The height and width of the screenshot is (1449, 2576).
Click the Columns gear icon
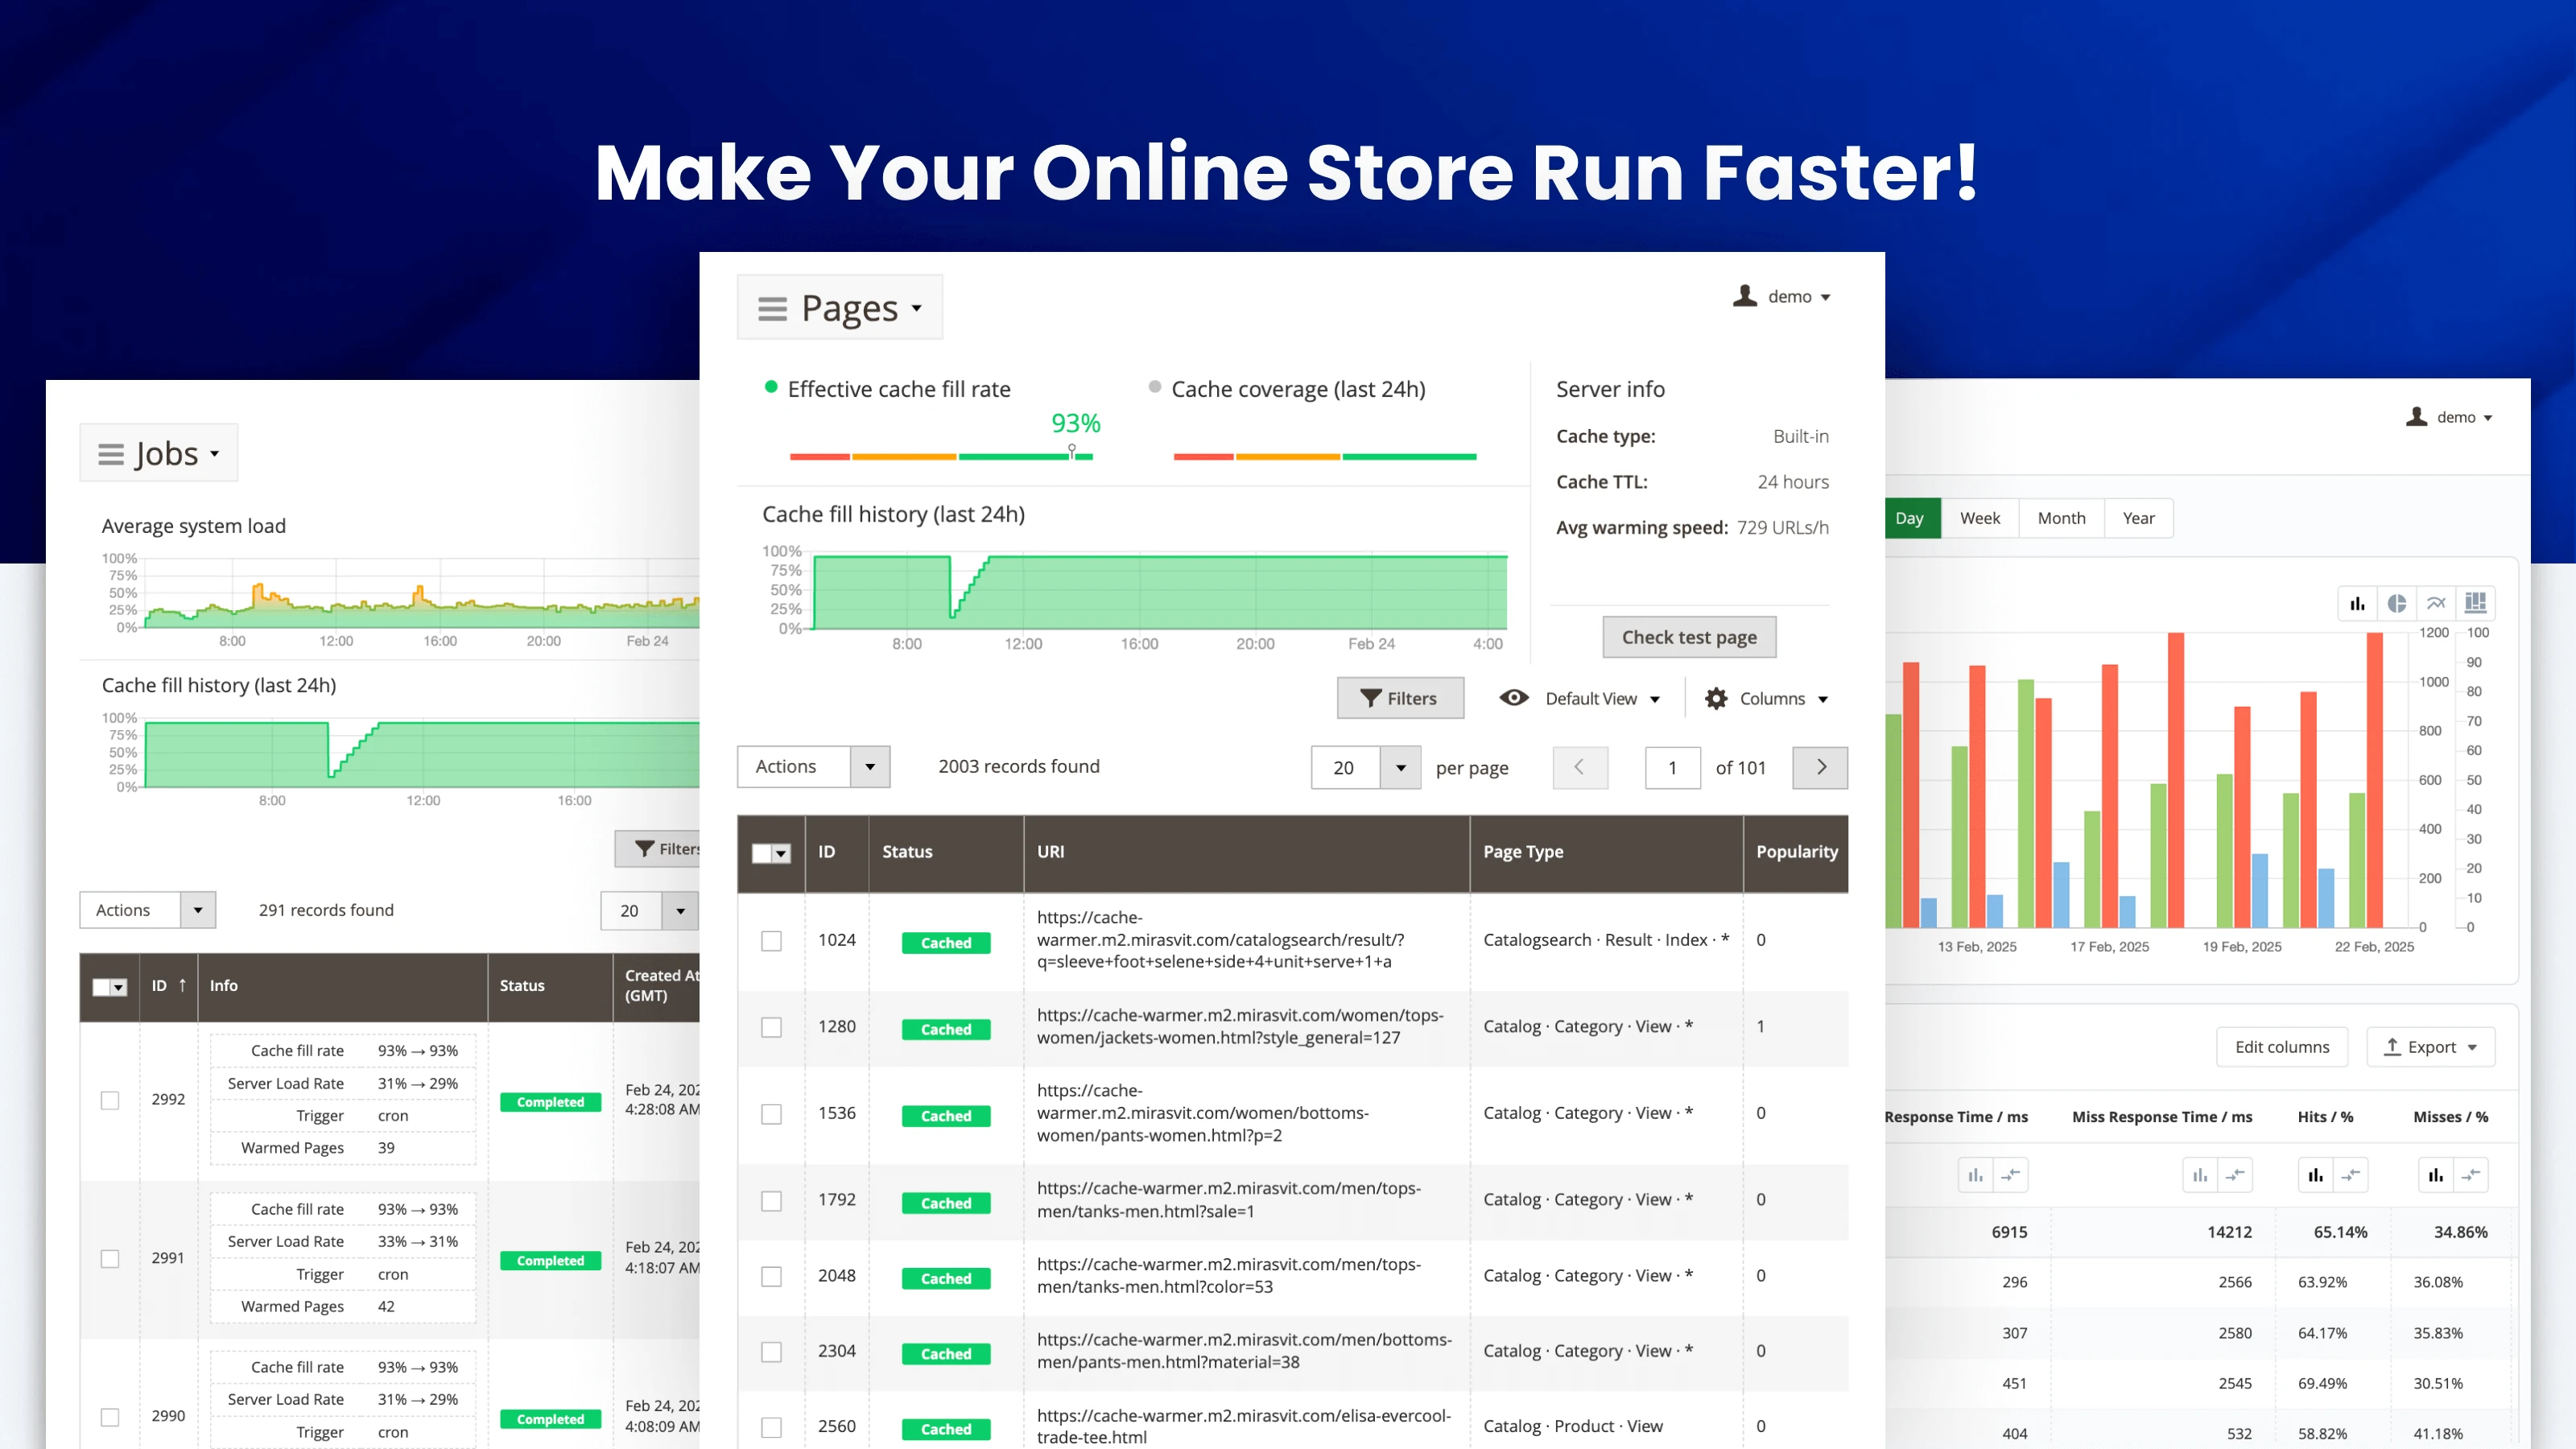(x=1716, y=699)
